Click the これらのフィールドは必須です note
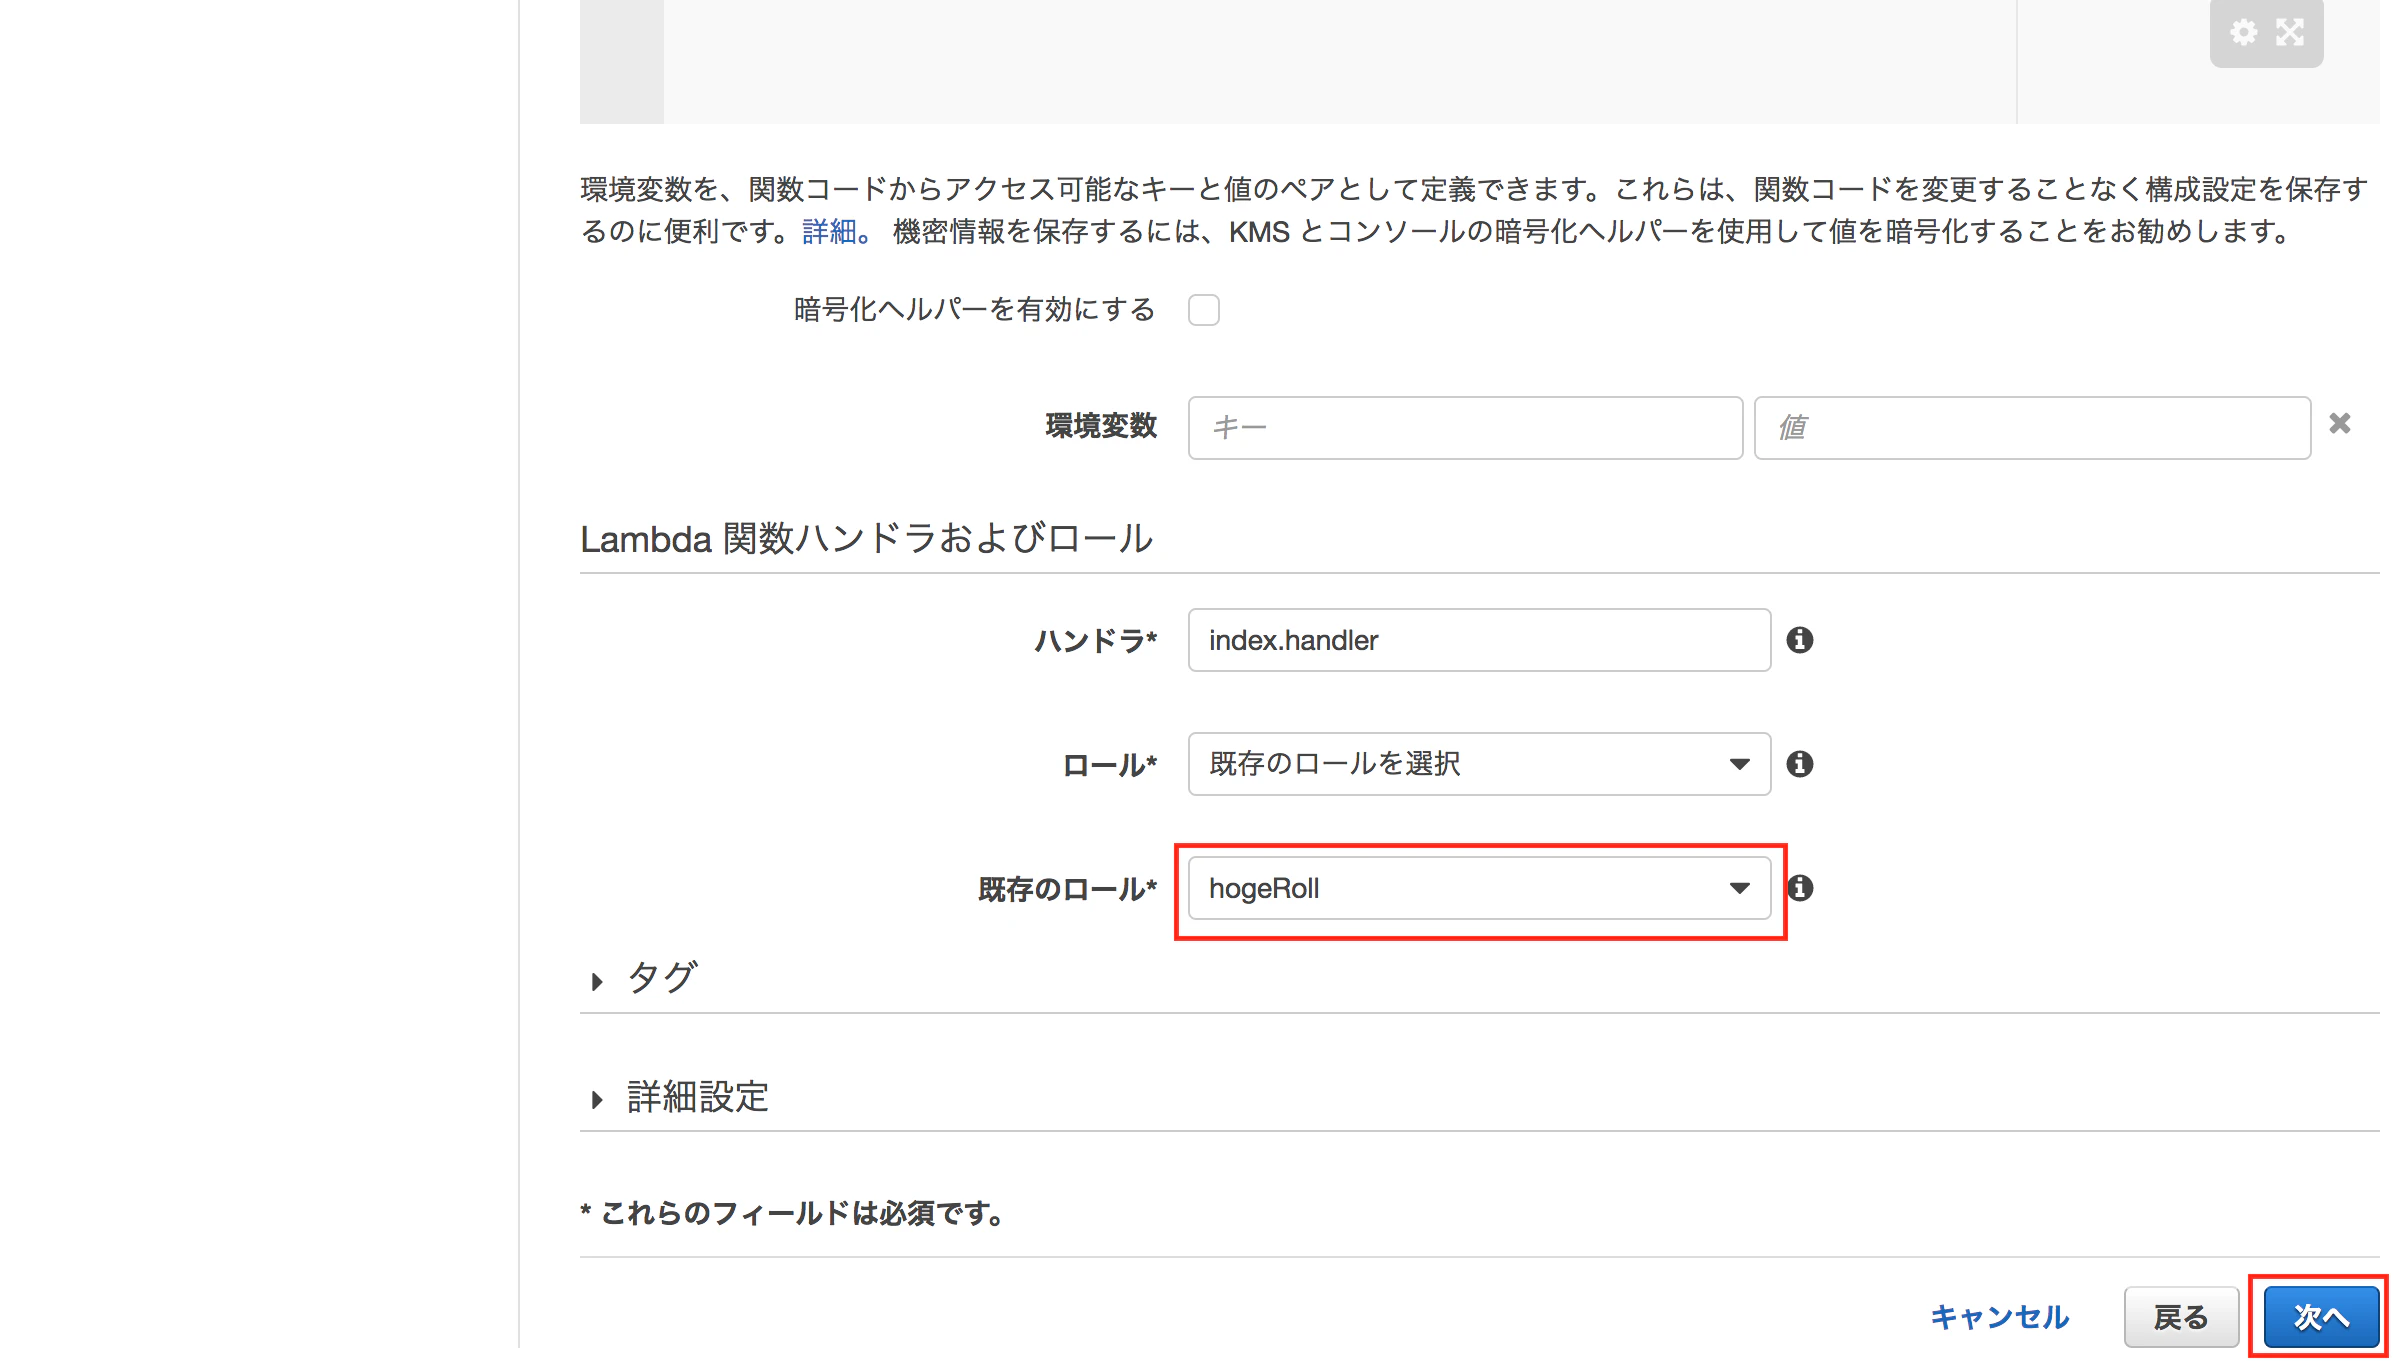This screenshot has height=1366, width=2394. click(792, 1213)
